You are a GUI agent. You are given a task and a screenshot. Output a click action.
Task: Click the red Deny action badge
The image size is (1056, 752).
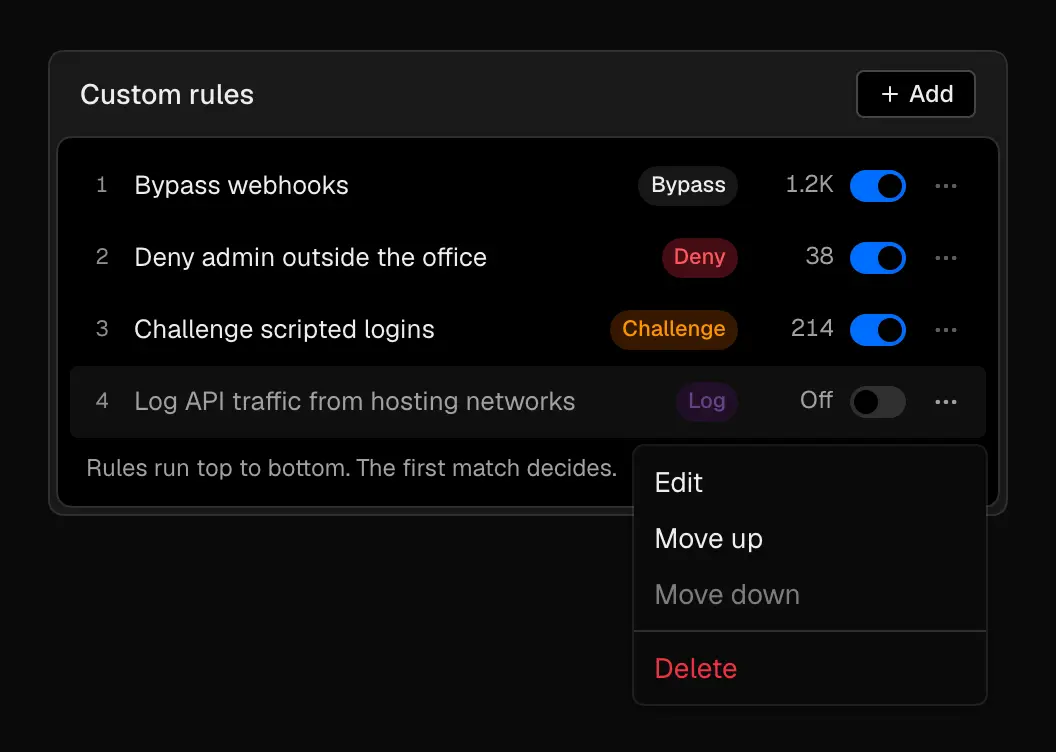(699, 258)
